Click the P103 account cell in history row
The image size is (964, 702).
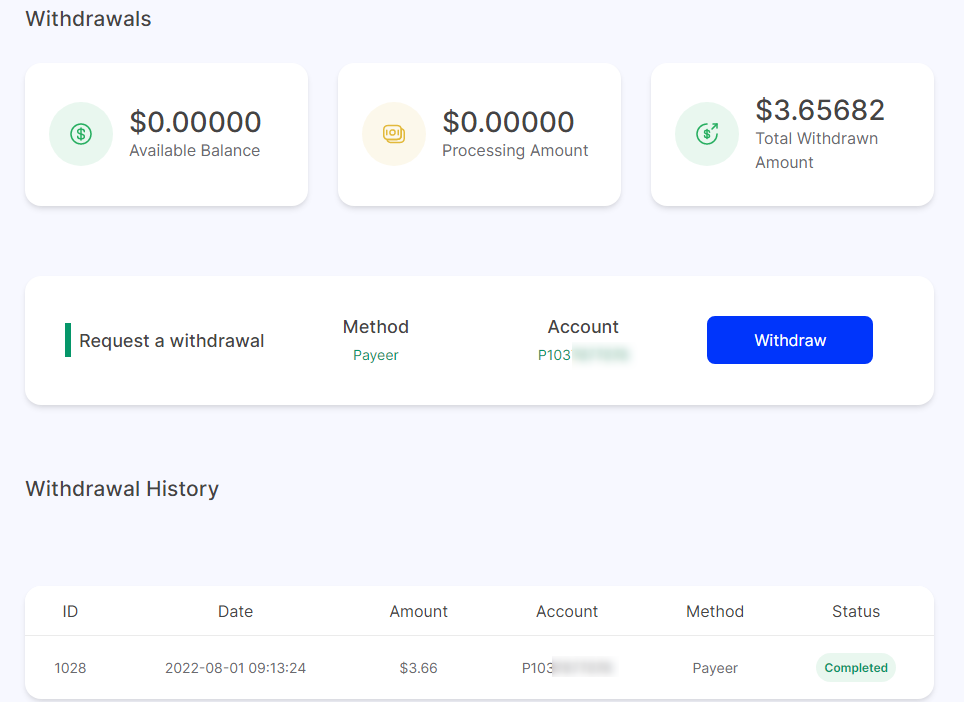(x=567, y=668)
